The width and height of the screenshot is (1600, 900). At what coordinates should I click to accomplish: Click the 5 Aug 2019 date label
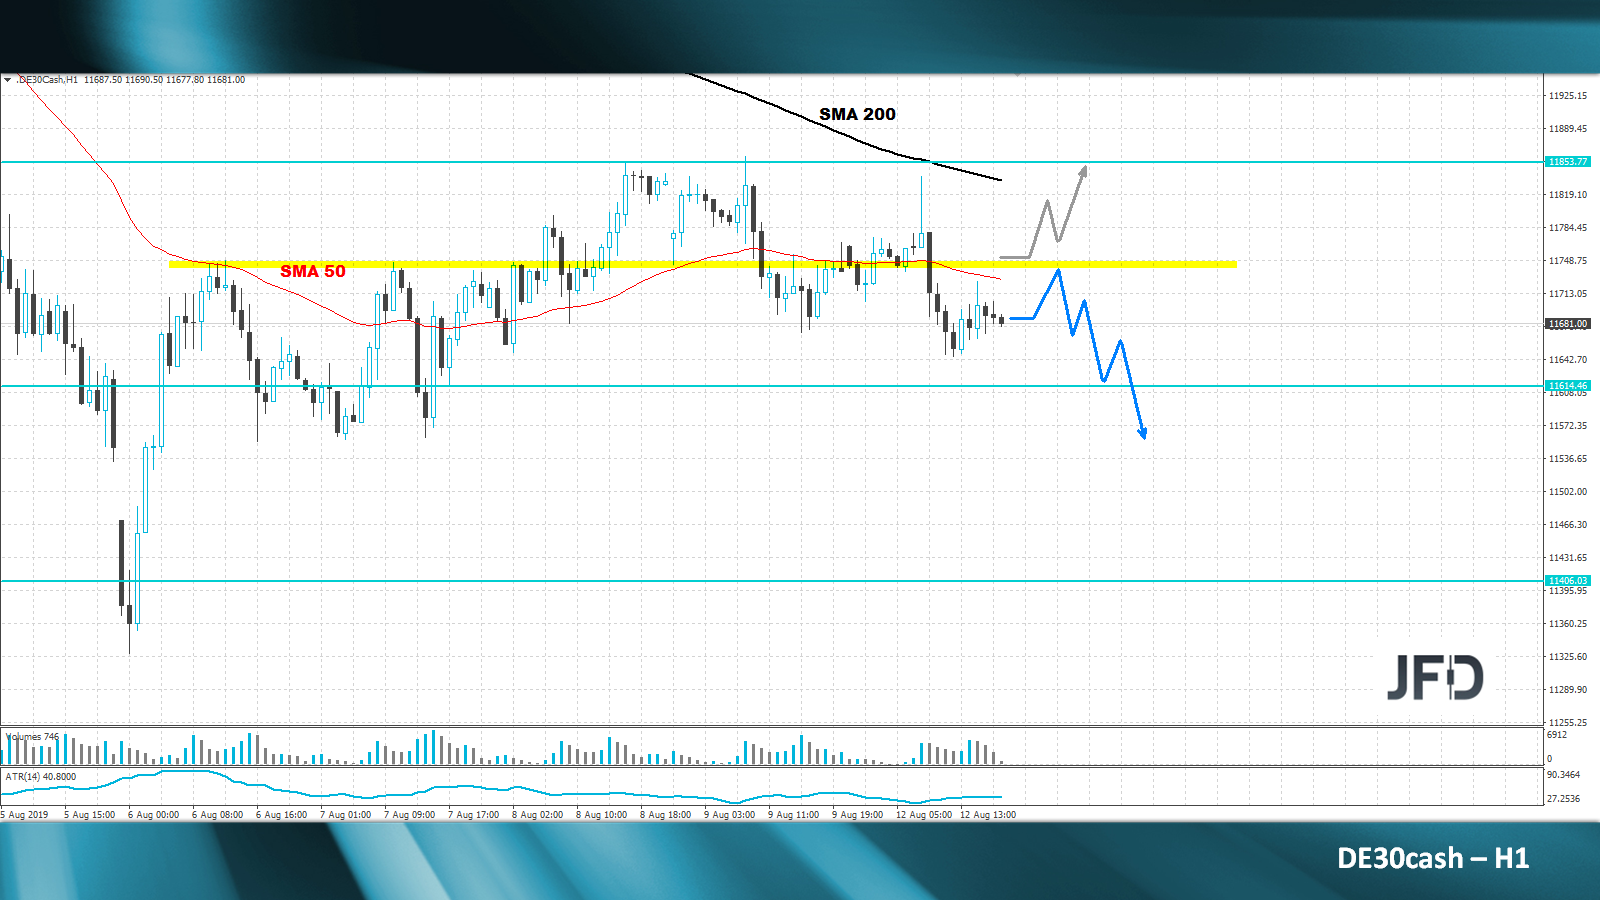(x=25, y=815)
